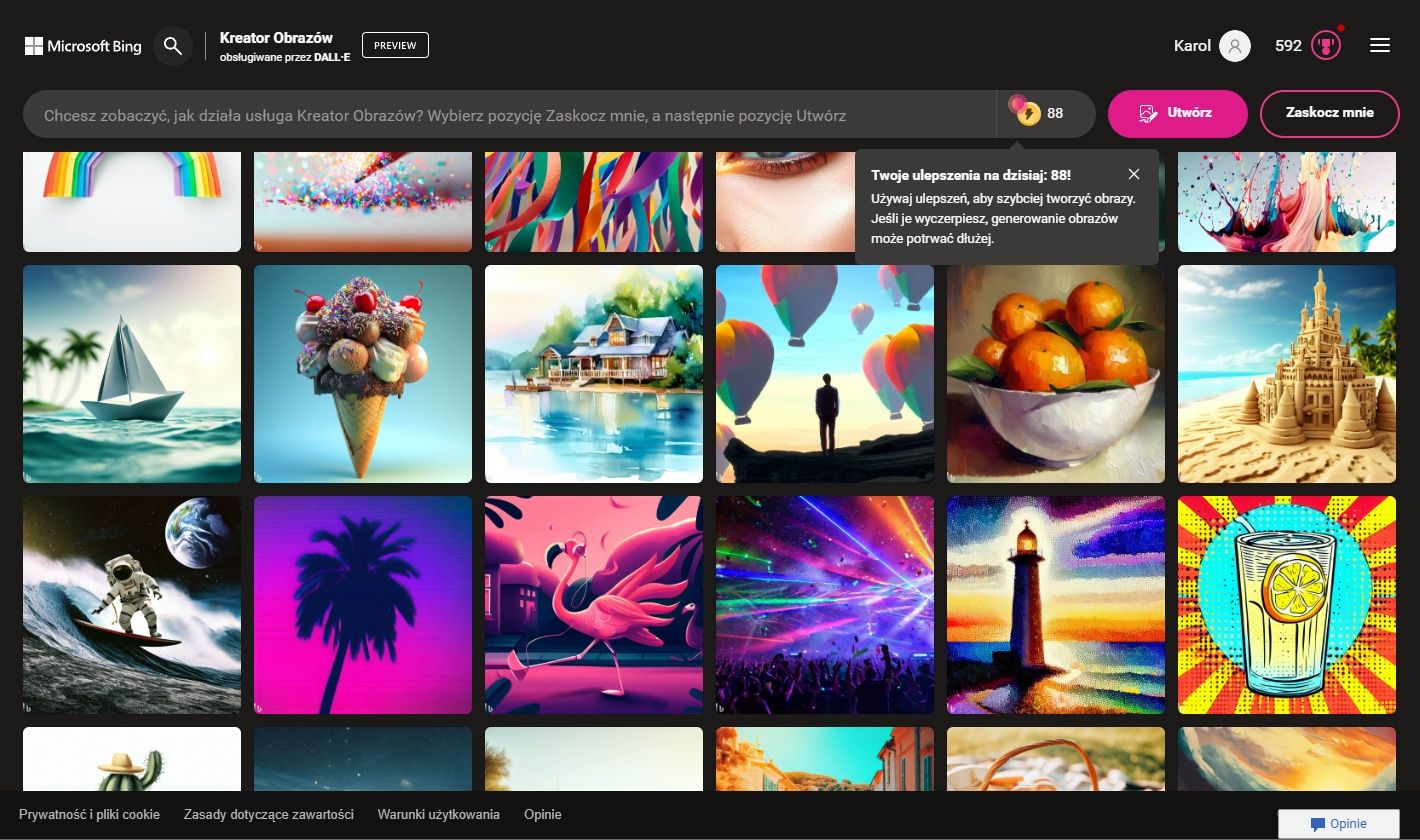The height and width of the screenshot is (840, 1420).
Task: Click the boosts lightning coin icon
Action: (1026, 112)
